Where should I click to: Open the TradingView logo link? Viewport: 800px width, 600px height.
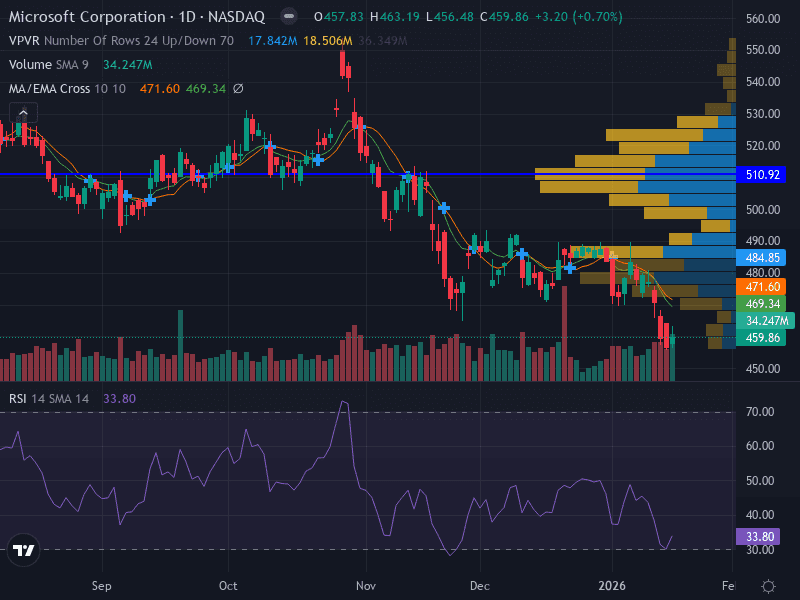click(x=23, y=550)
